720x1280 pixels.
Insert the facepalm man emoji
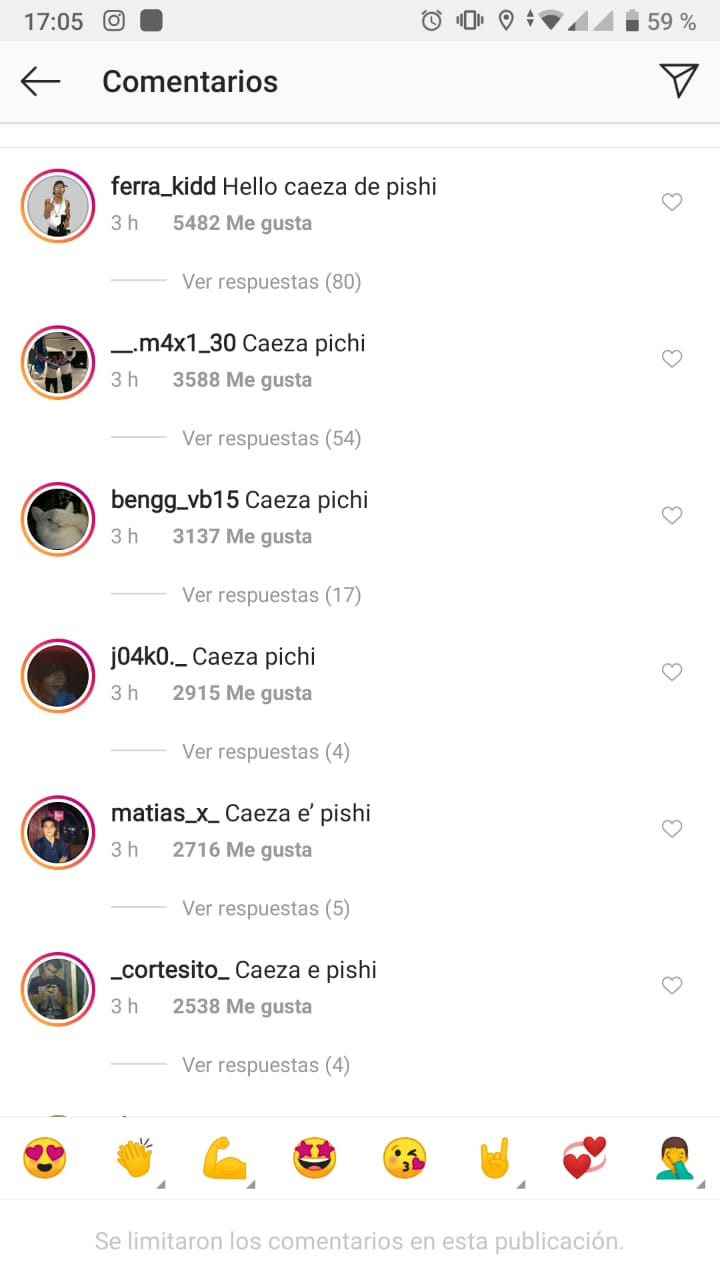(675, 1158)
